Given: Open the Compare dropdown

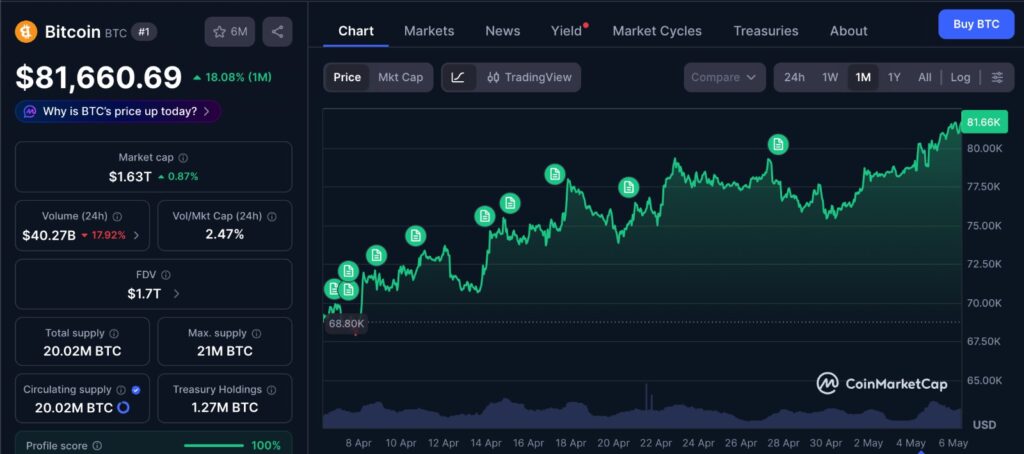Looking at the screenshot, I should (x=724, y=77).
